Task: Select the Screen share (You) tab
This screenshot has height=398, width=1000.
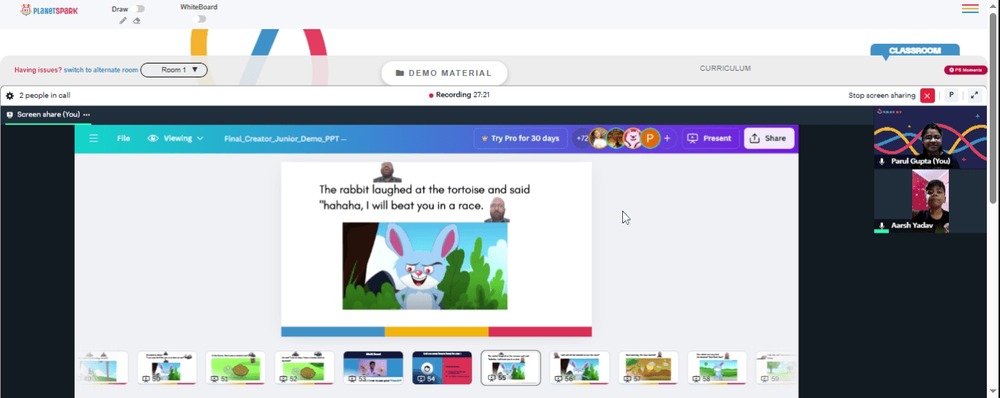Action: coord(48,115)
